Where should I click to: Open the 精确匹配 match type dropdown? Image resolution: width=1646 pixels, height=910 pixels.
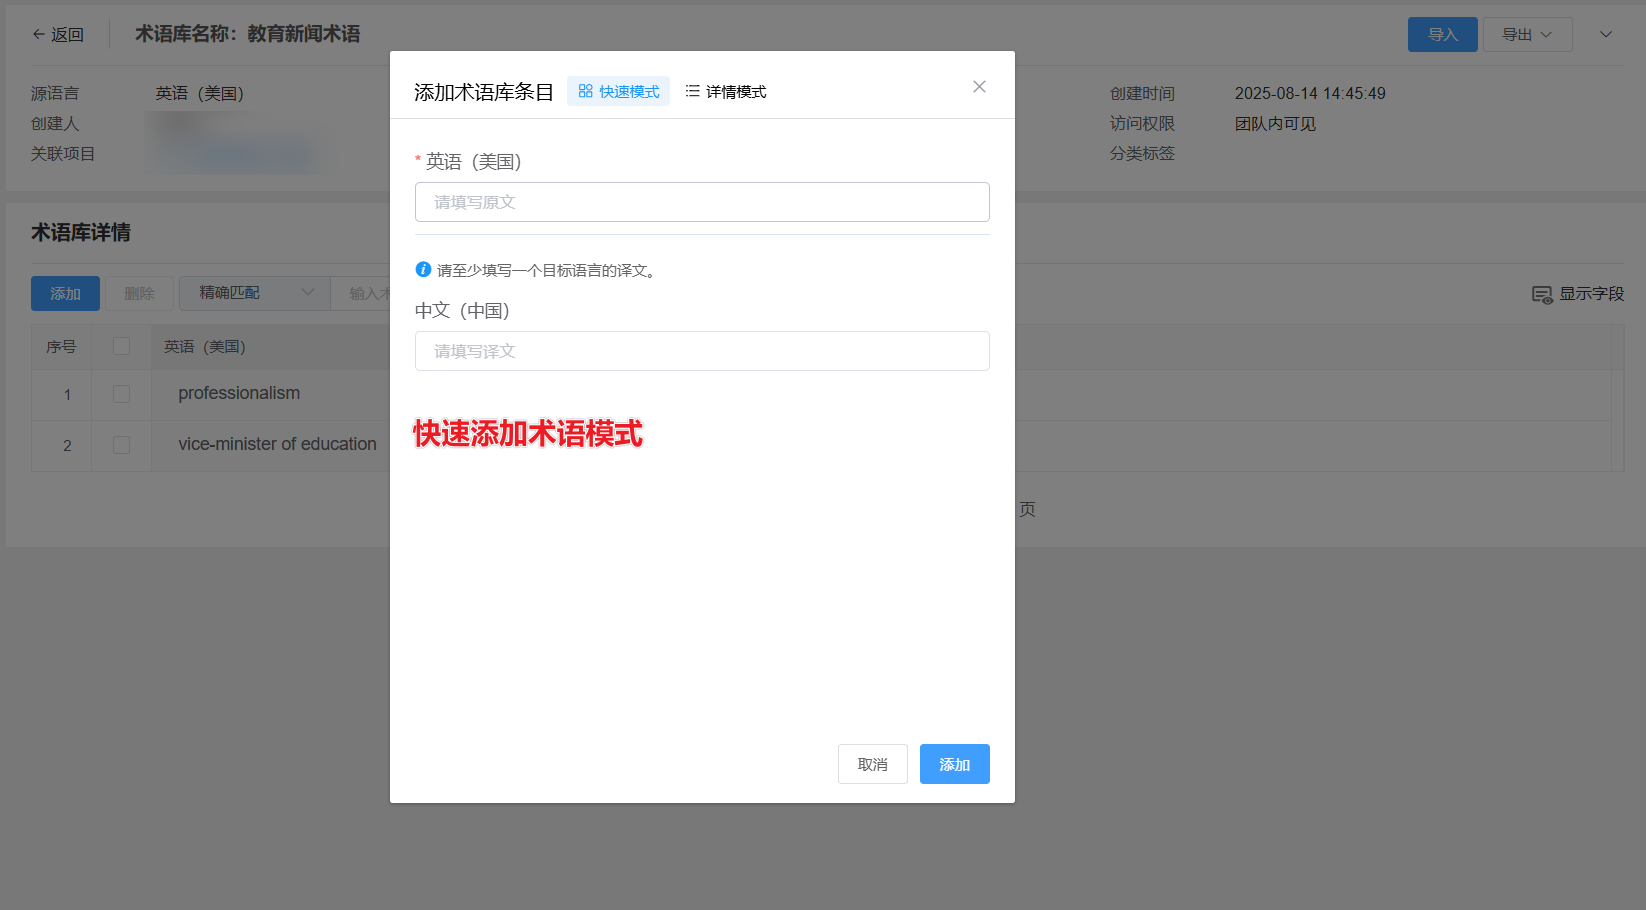pos(255,293)
